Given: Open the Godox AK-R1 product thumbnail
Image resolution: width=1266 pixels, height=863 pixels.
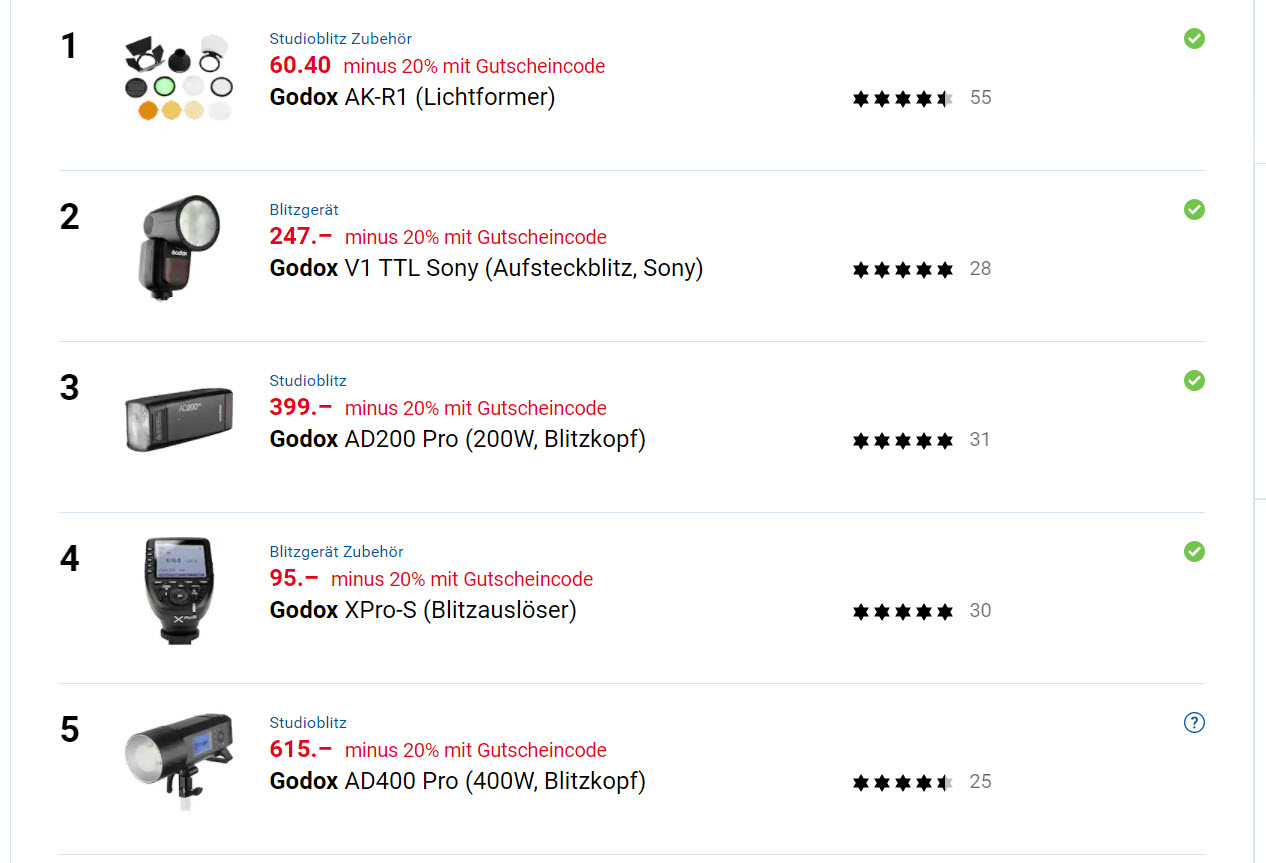Looking at the screenshot, I should click(179, 78).
